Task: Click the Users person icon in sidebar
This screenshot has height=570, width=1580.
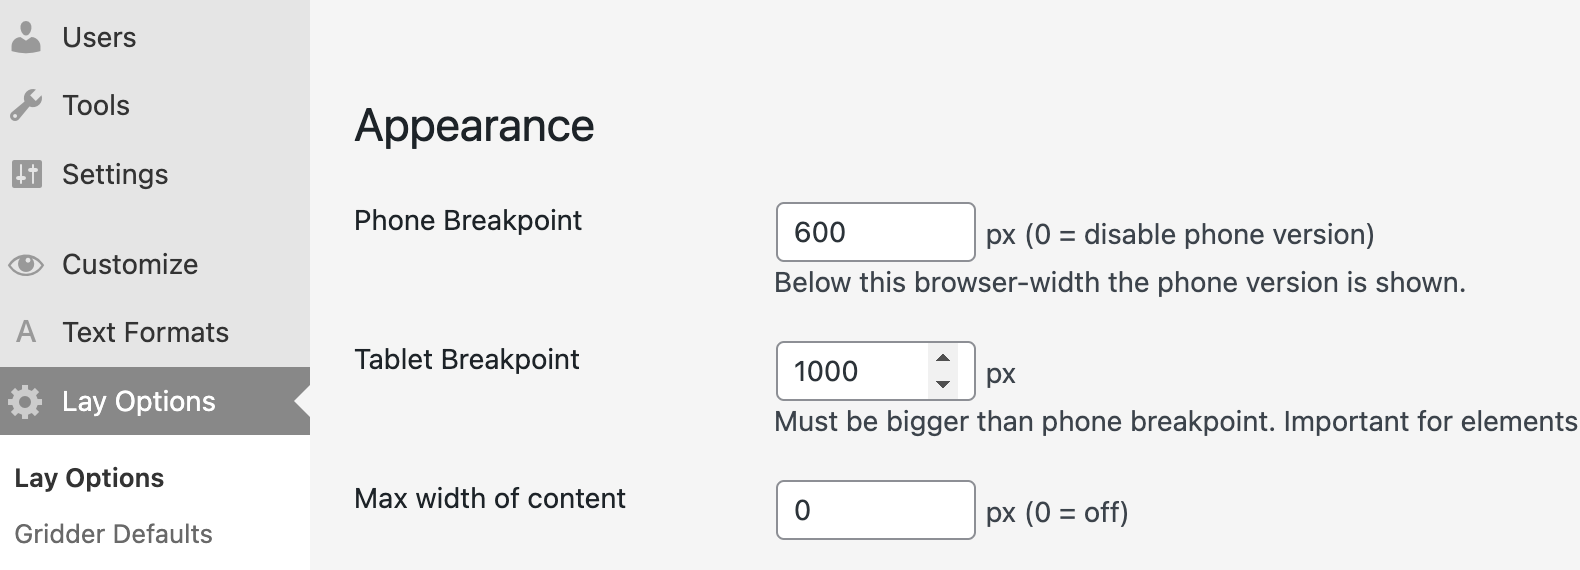Action: [x=26, y=37]
